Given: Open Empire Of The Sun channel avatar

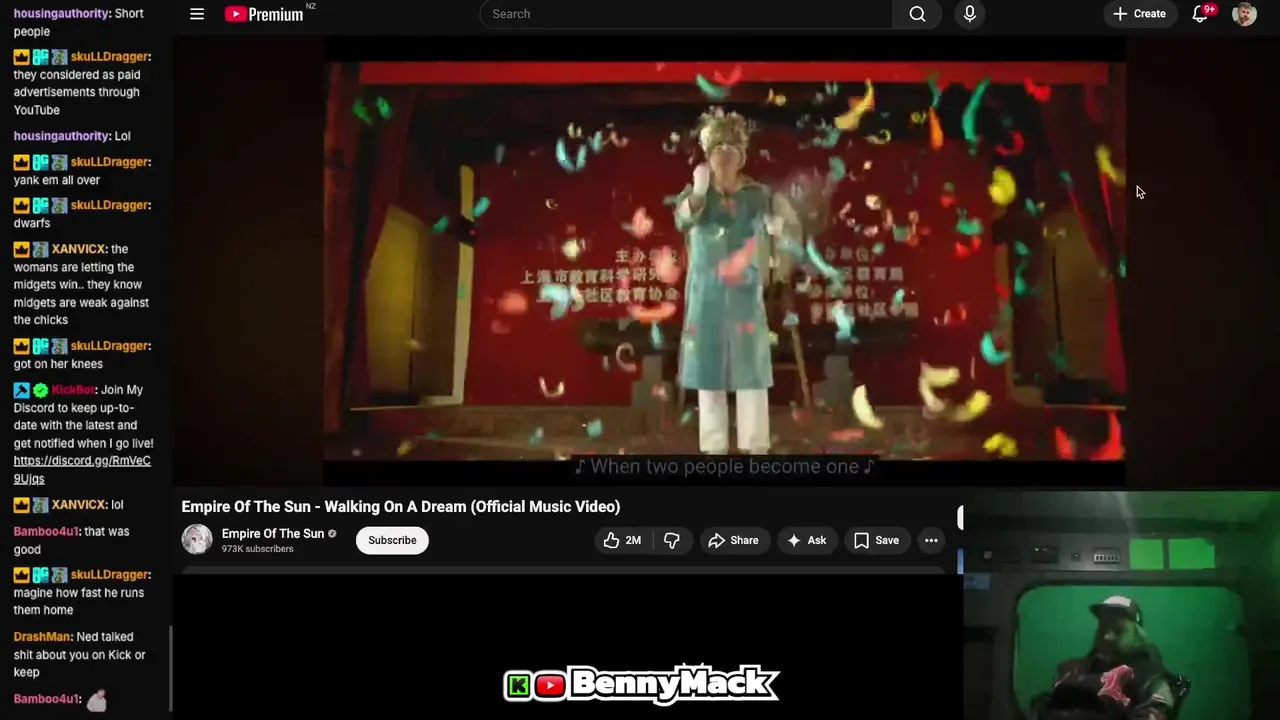Looking at the screenshot, I should (x=197, y=540).
